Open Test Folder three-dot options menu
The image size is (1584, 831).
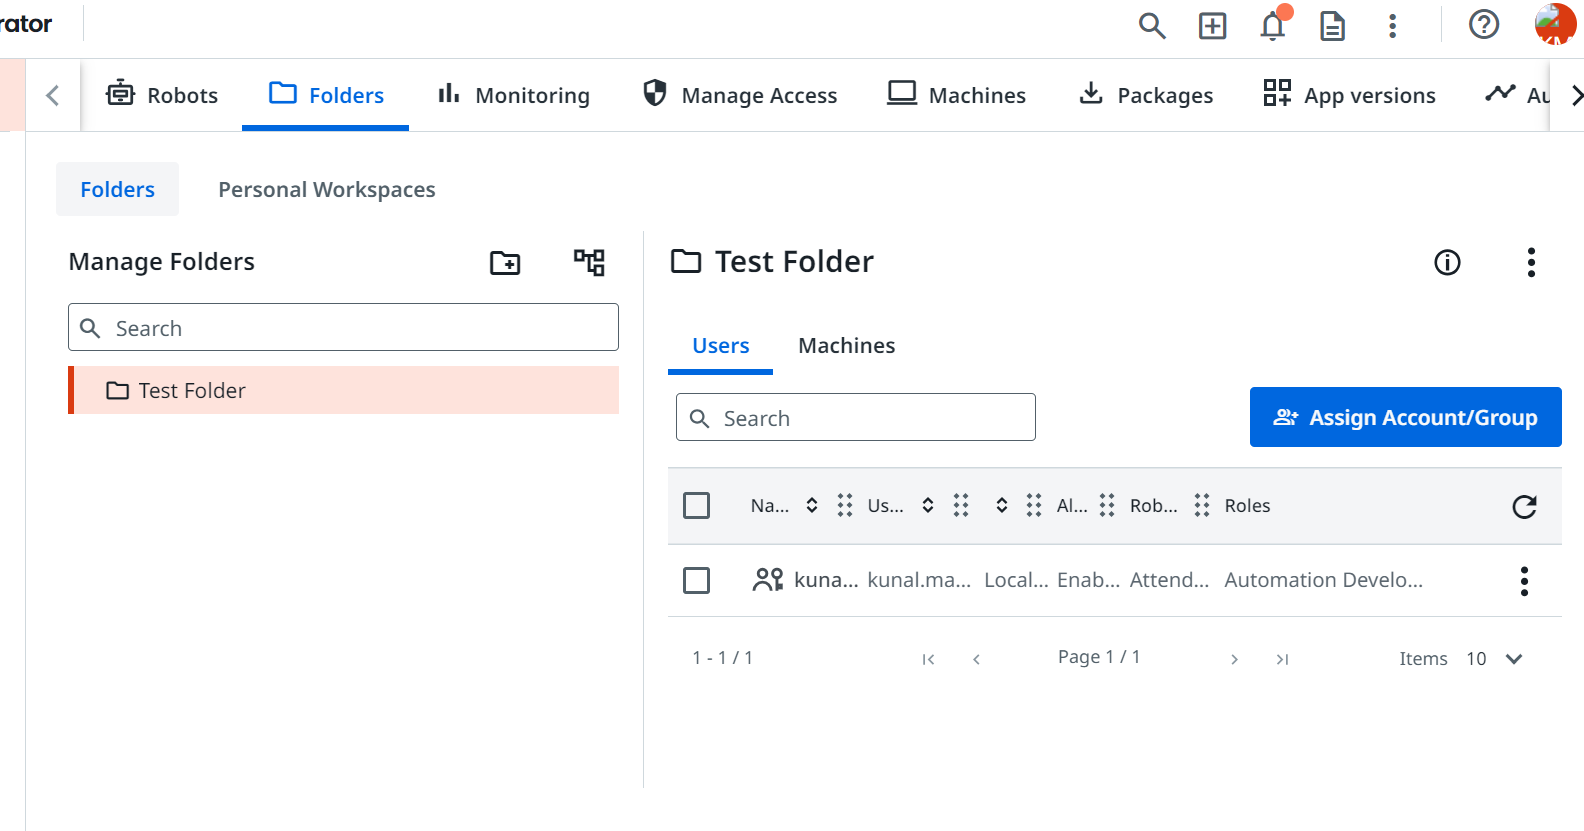point(1530,263)
